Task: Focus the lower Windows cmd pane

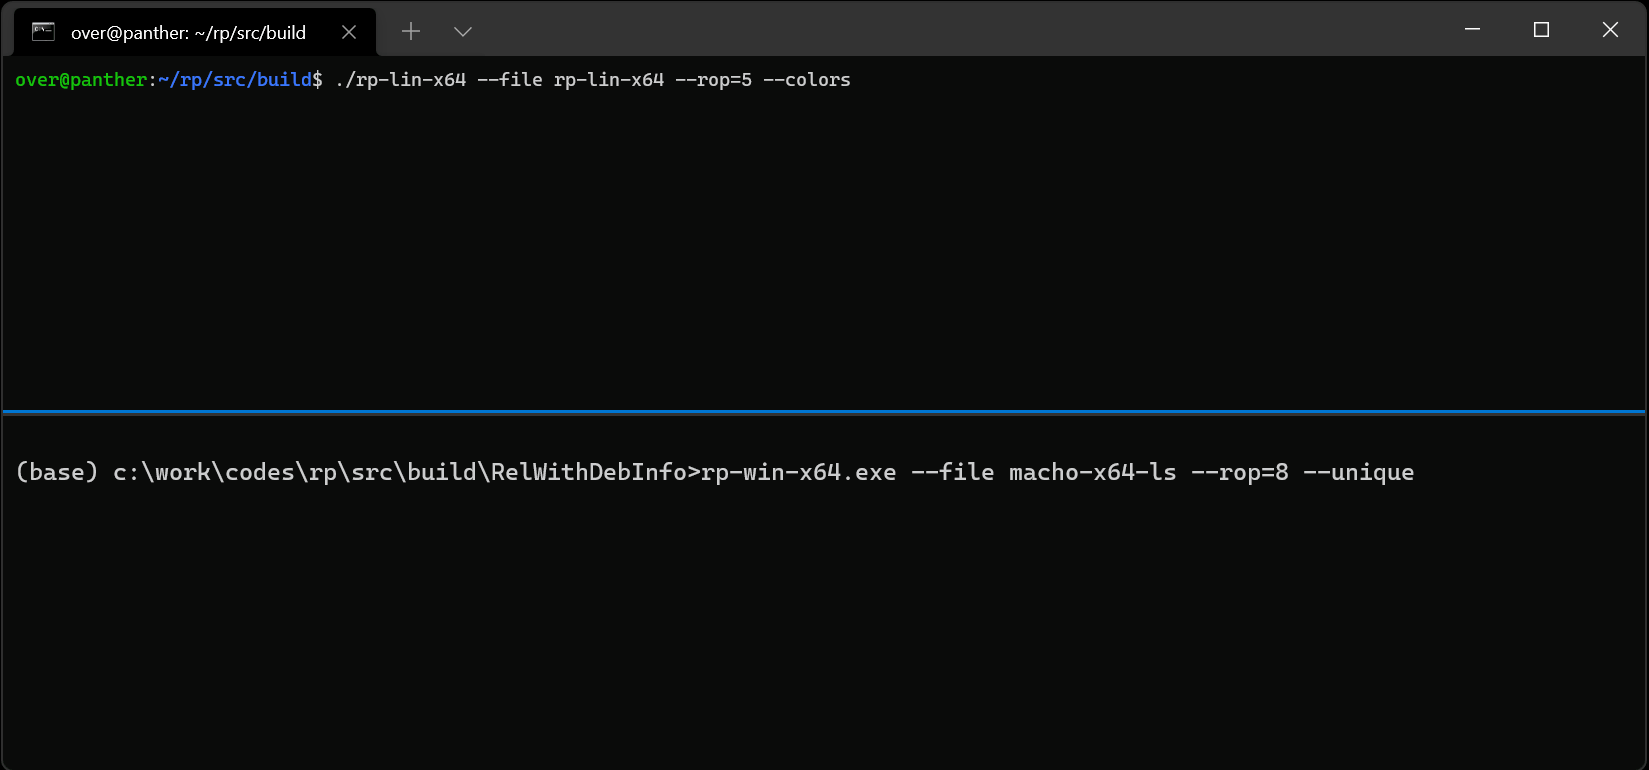Action: coord(824,591)
